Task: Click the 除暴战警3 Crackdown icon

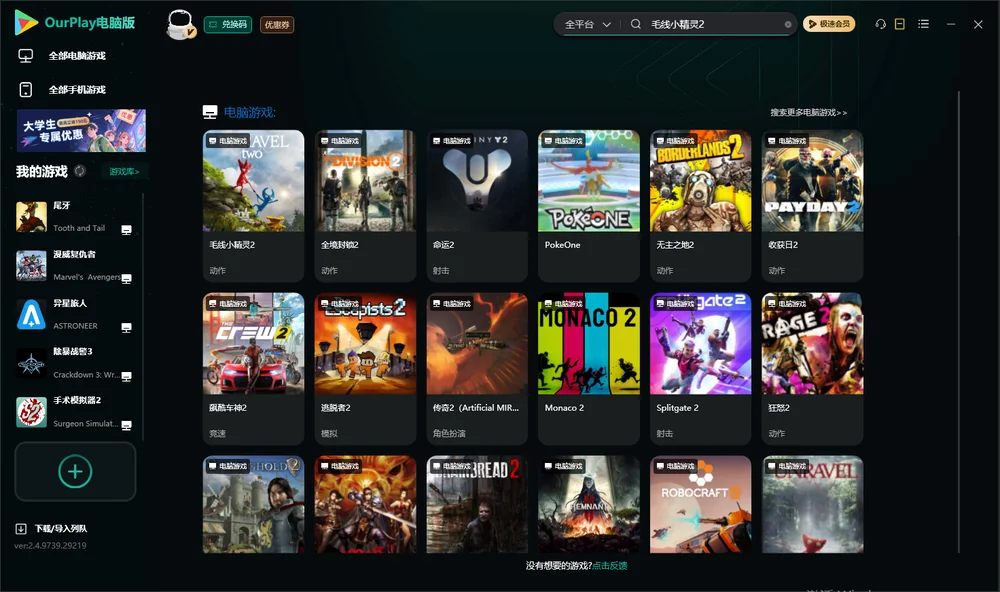Action: point(31,364)
